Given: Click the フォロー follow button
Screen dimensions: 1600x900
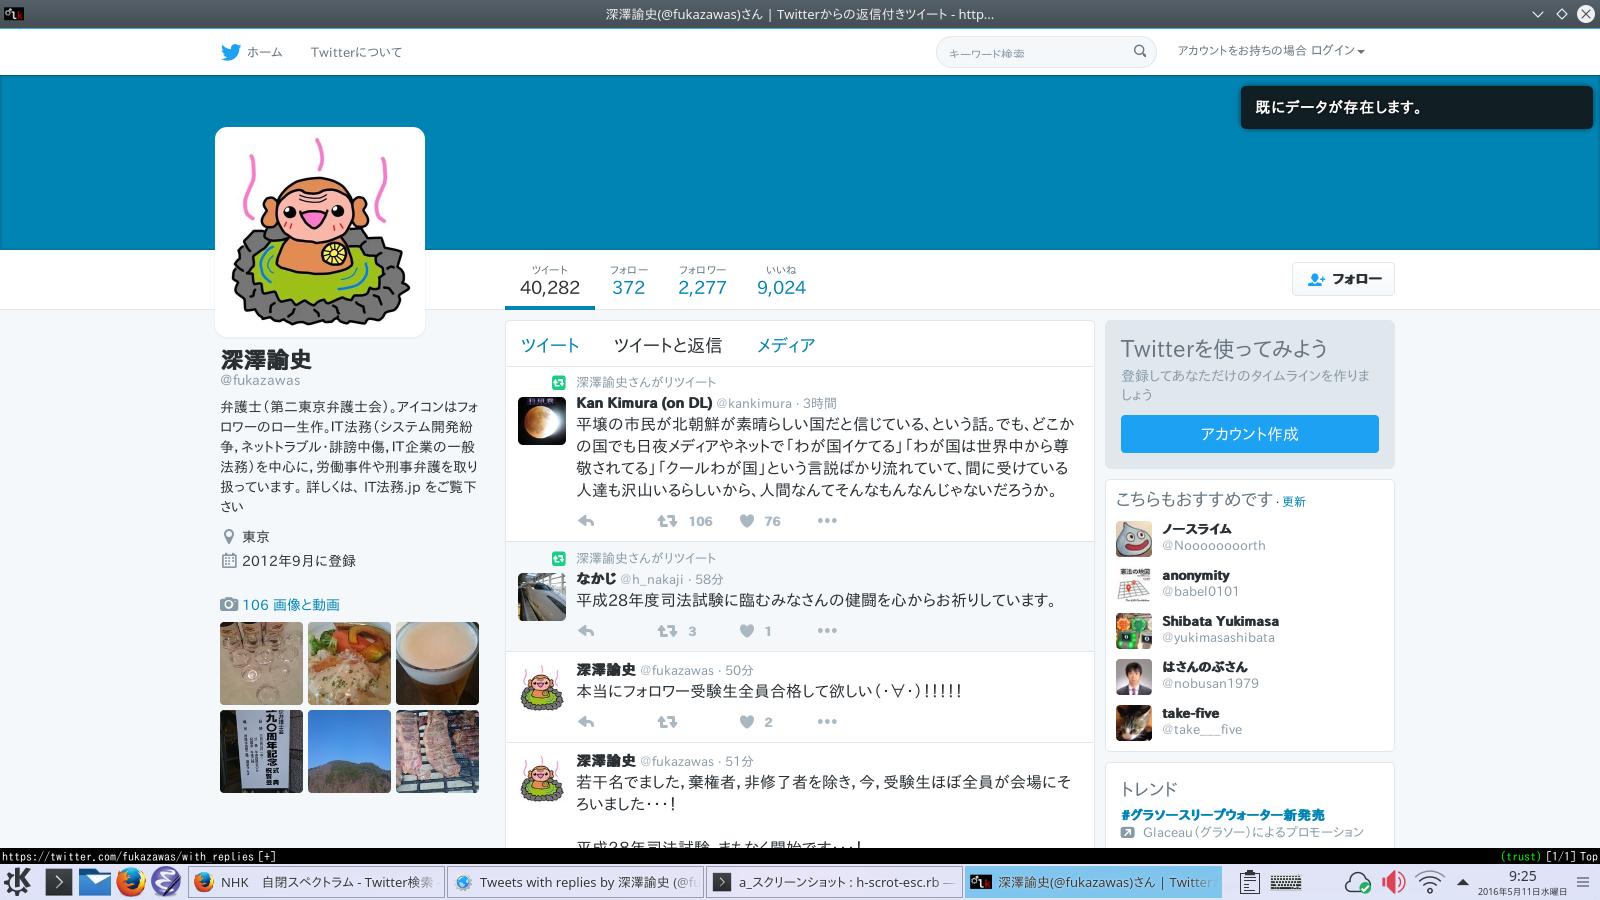Looking at the screenshot, I should click(1343, 279).
